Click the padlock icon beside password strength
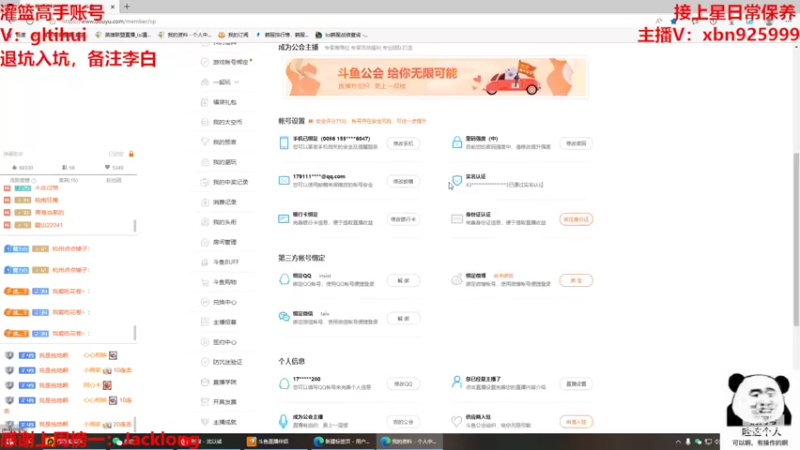The width and height of the screenshot is (800, 450). pos(457,142)
